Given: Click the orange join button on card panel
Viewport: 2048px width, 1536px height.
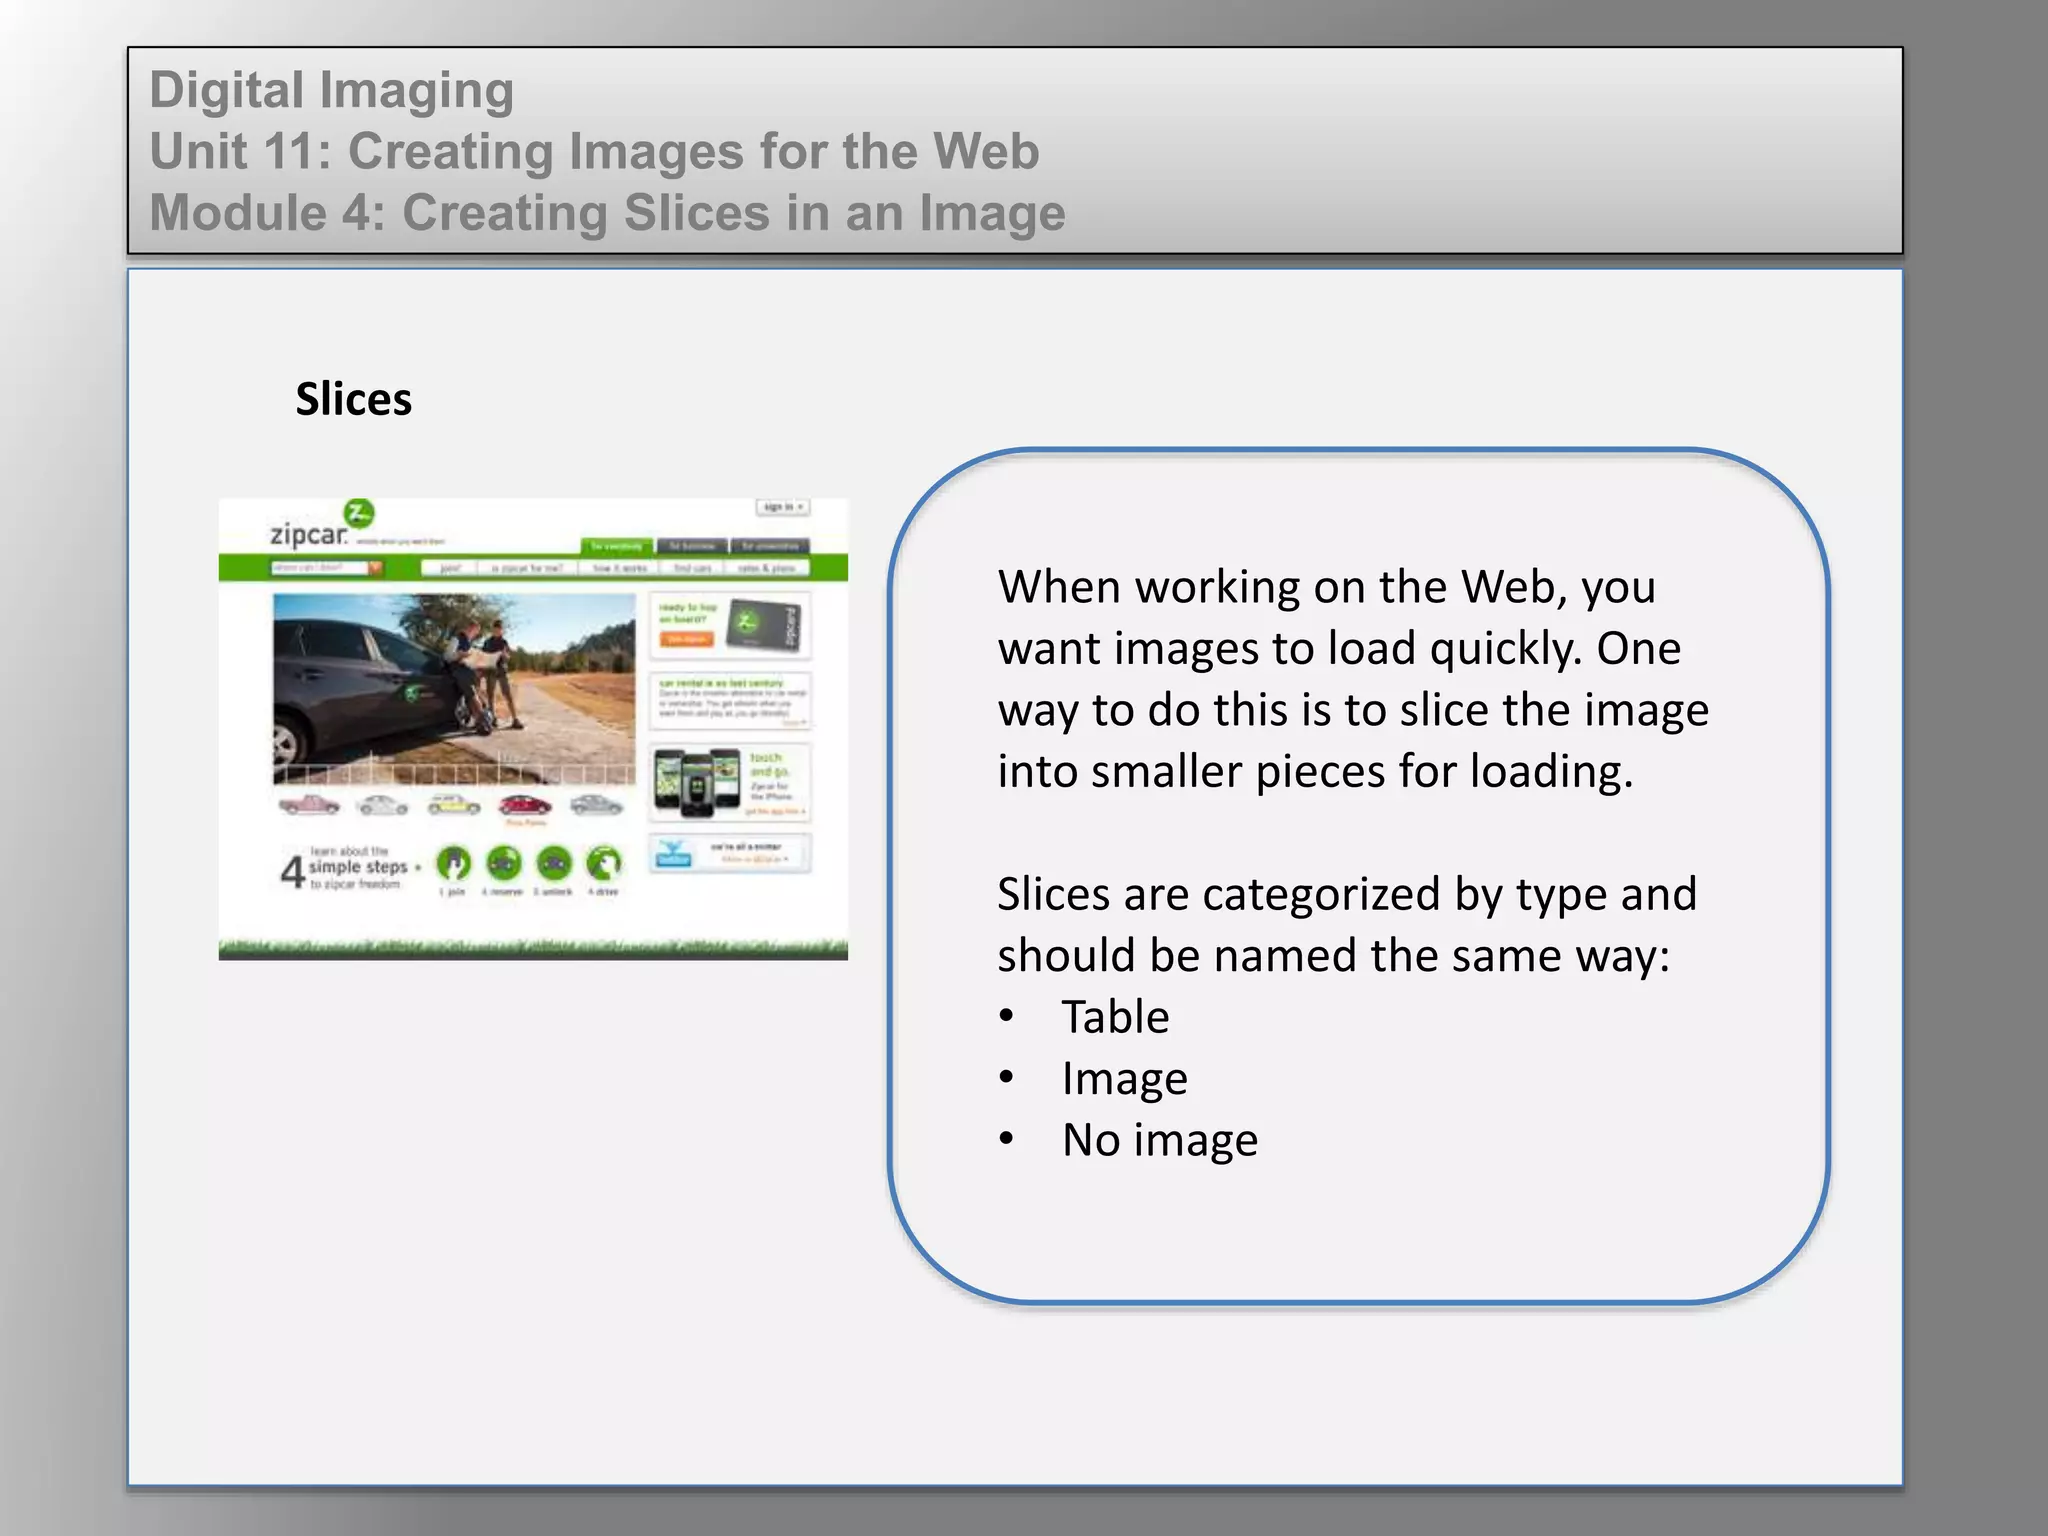Looking at the screenshot, I should 686,638.
